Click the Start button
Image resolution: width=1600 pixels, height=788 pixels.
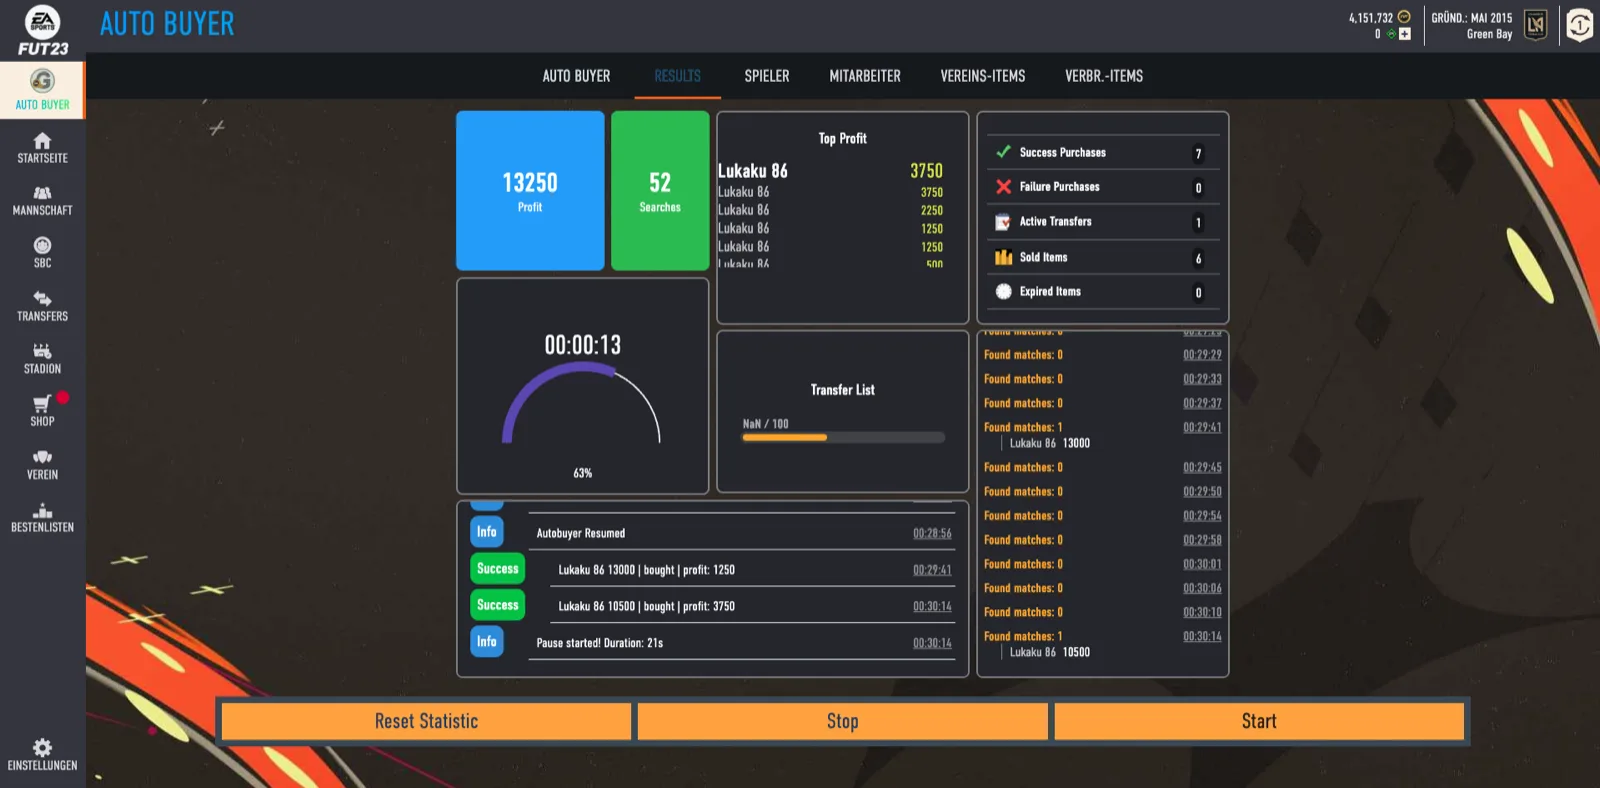tap(1259, 721)
